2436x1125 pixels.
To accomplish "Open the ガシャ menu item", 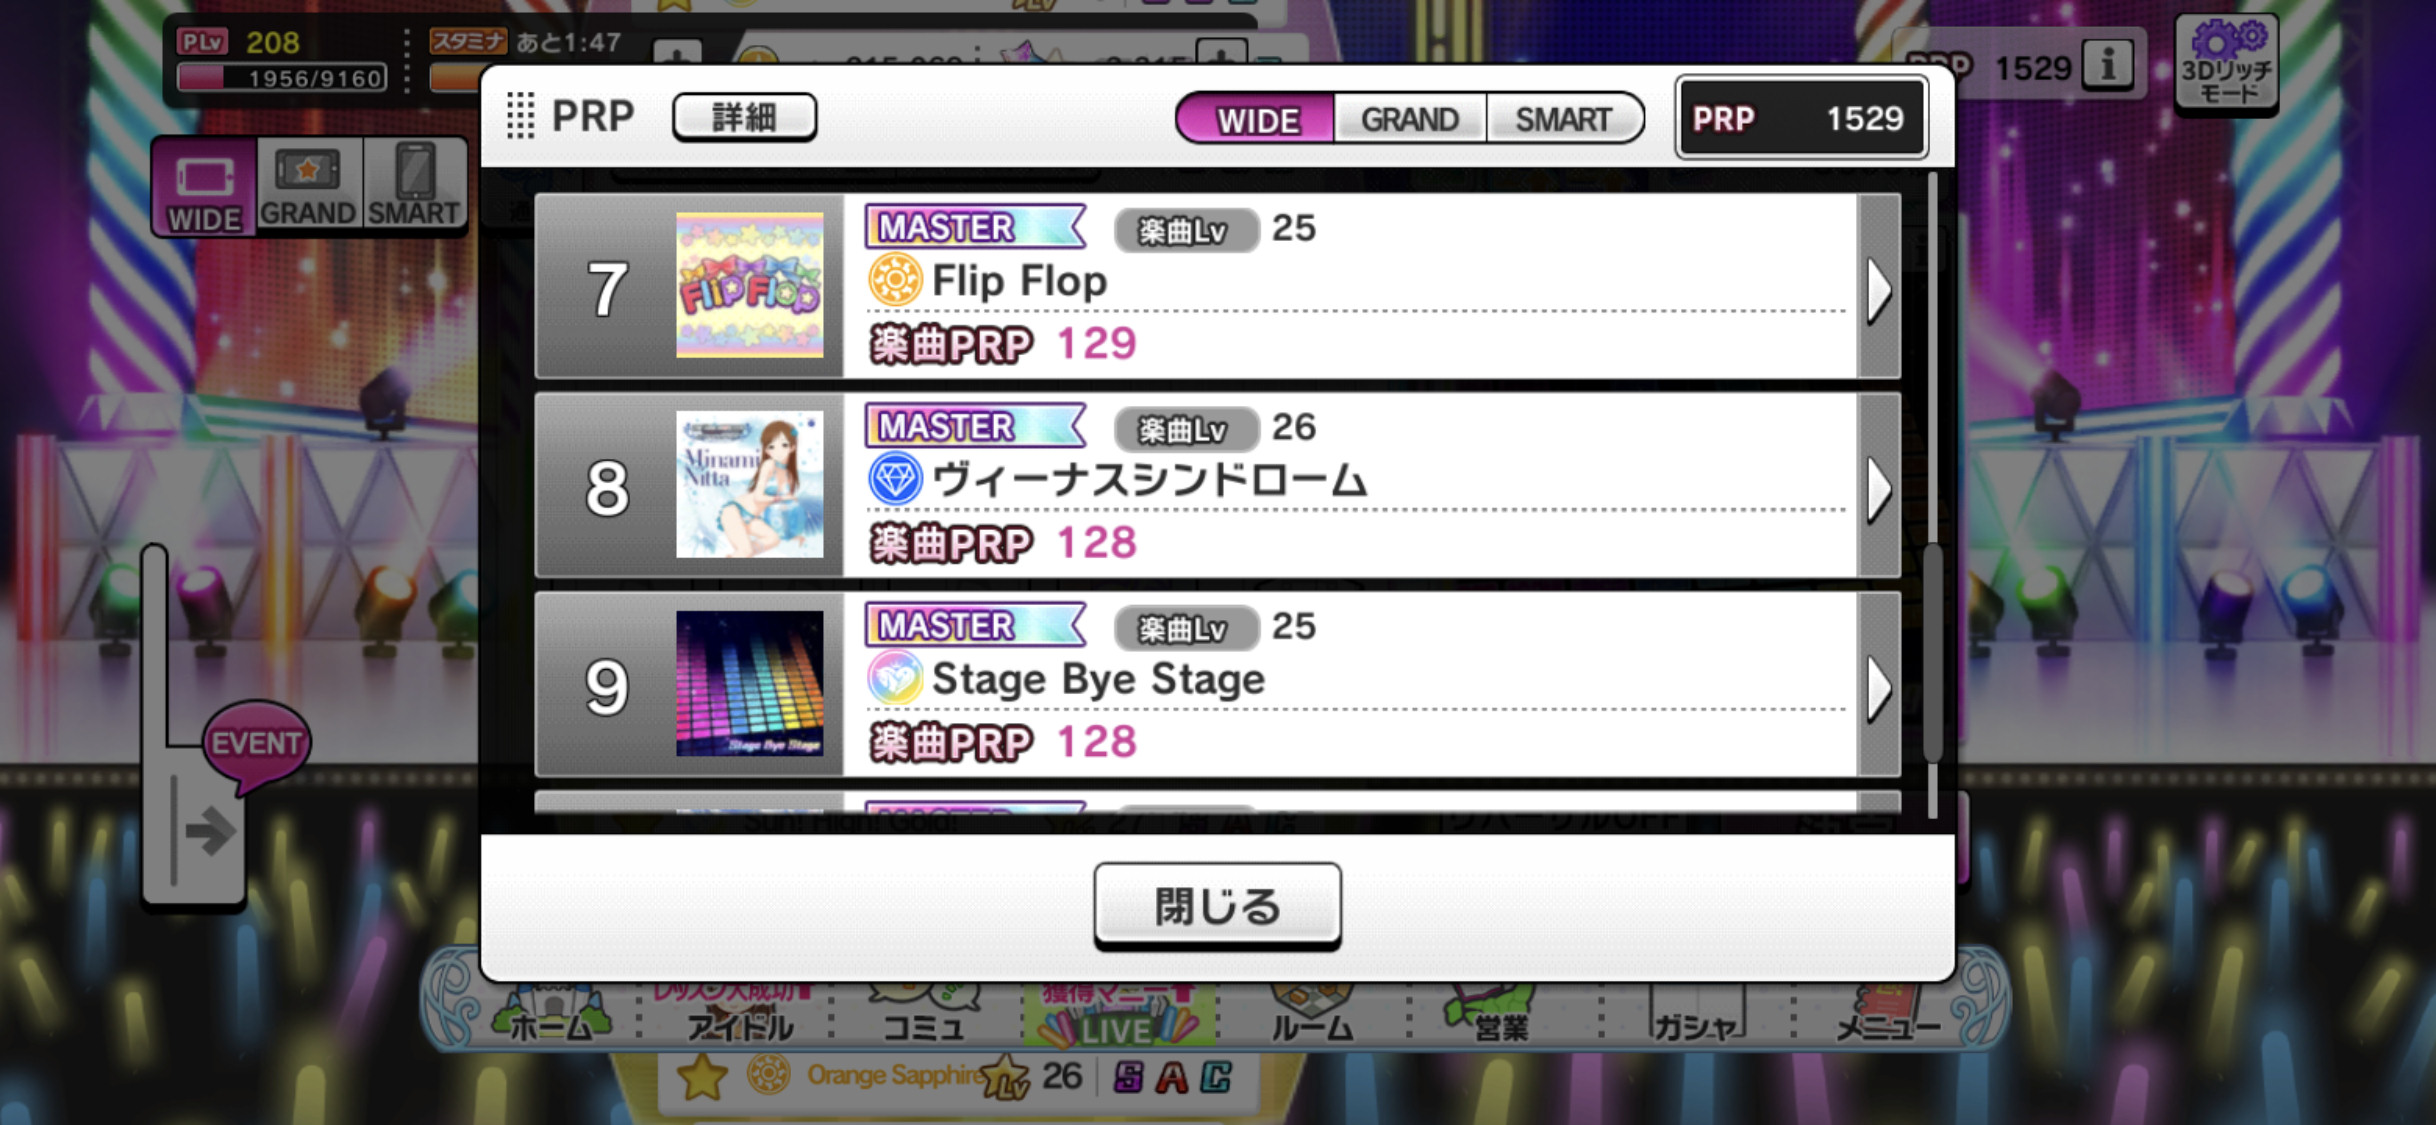I will click(x=1695, y=1016).
